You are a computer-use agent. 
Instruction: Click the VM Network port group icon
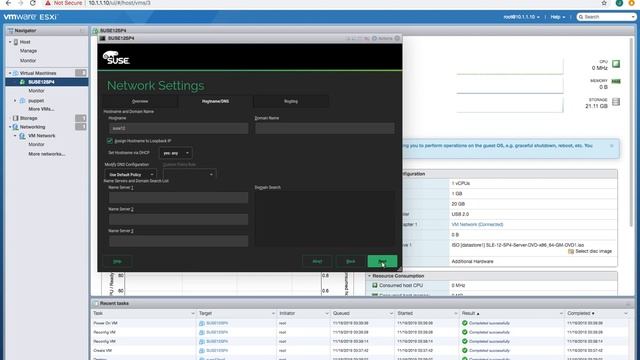(x=22, y=136)
